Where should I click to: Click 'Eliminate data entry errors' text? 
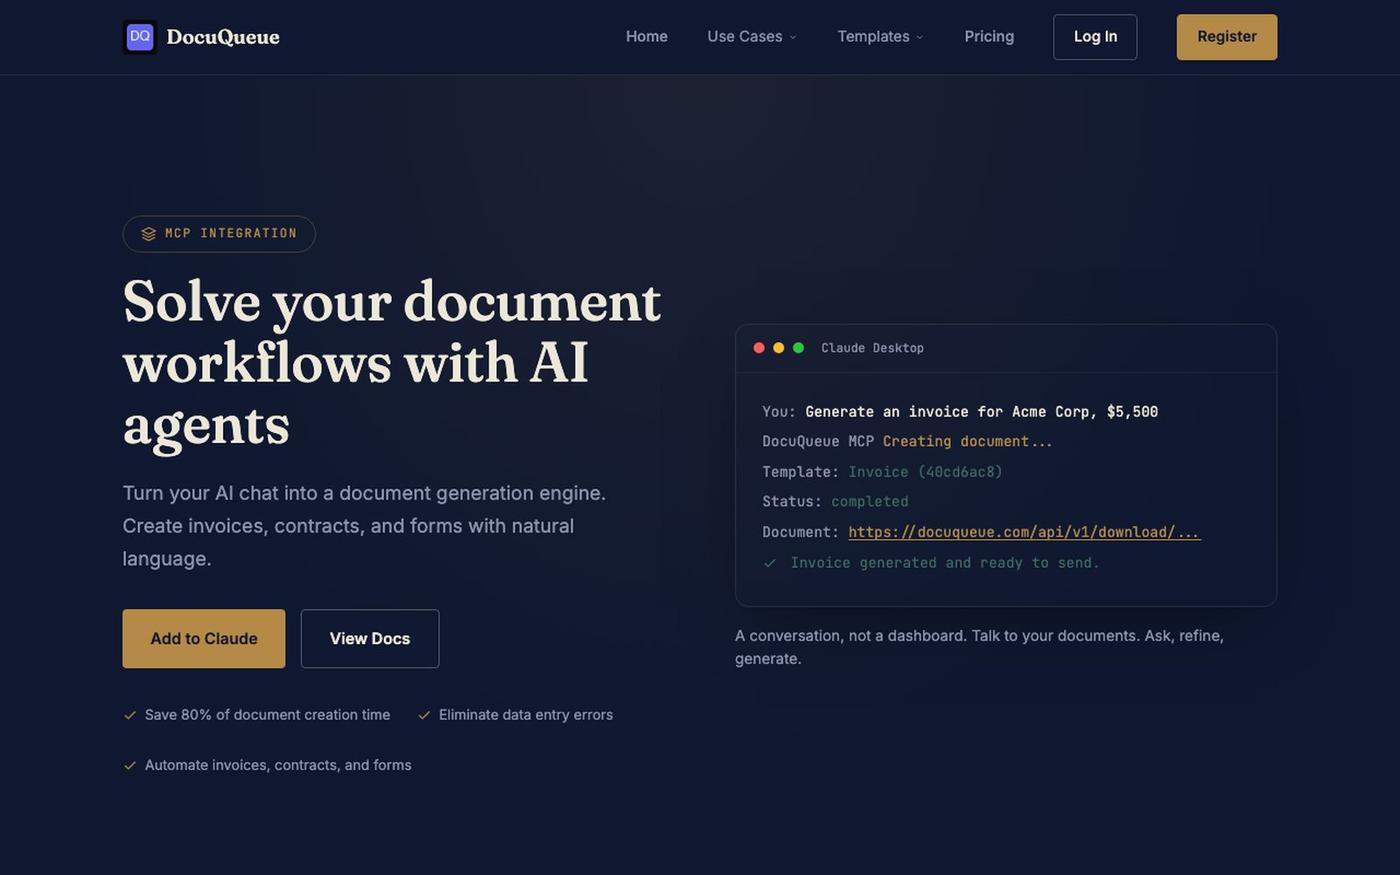pos(526,715)
